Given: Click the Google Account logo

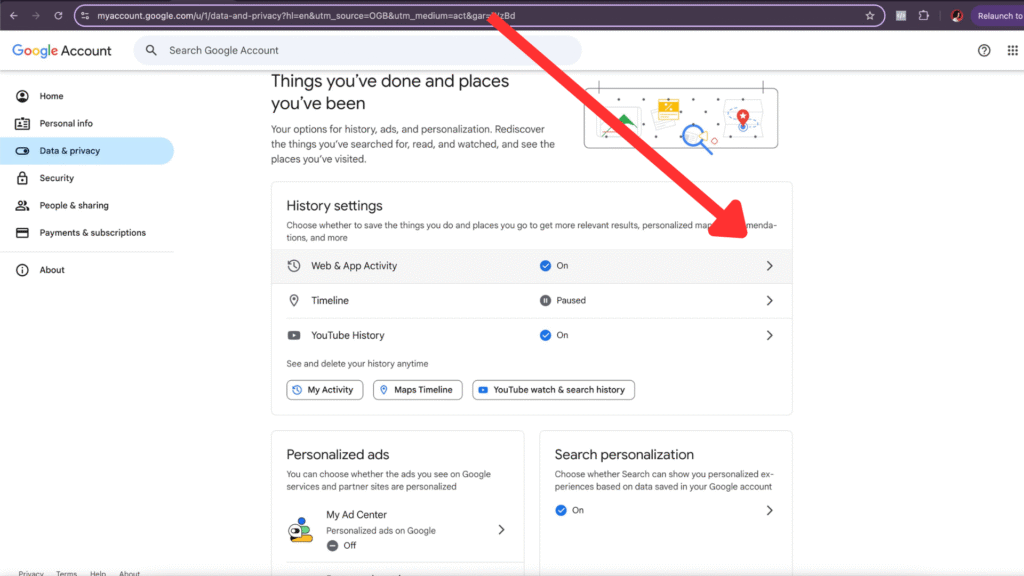Looking at the screenshot, I should (x=62, y=50).
